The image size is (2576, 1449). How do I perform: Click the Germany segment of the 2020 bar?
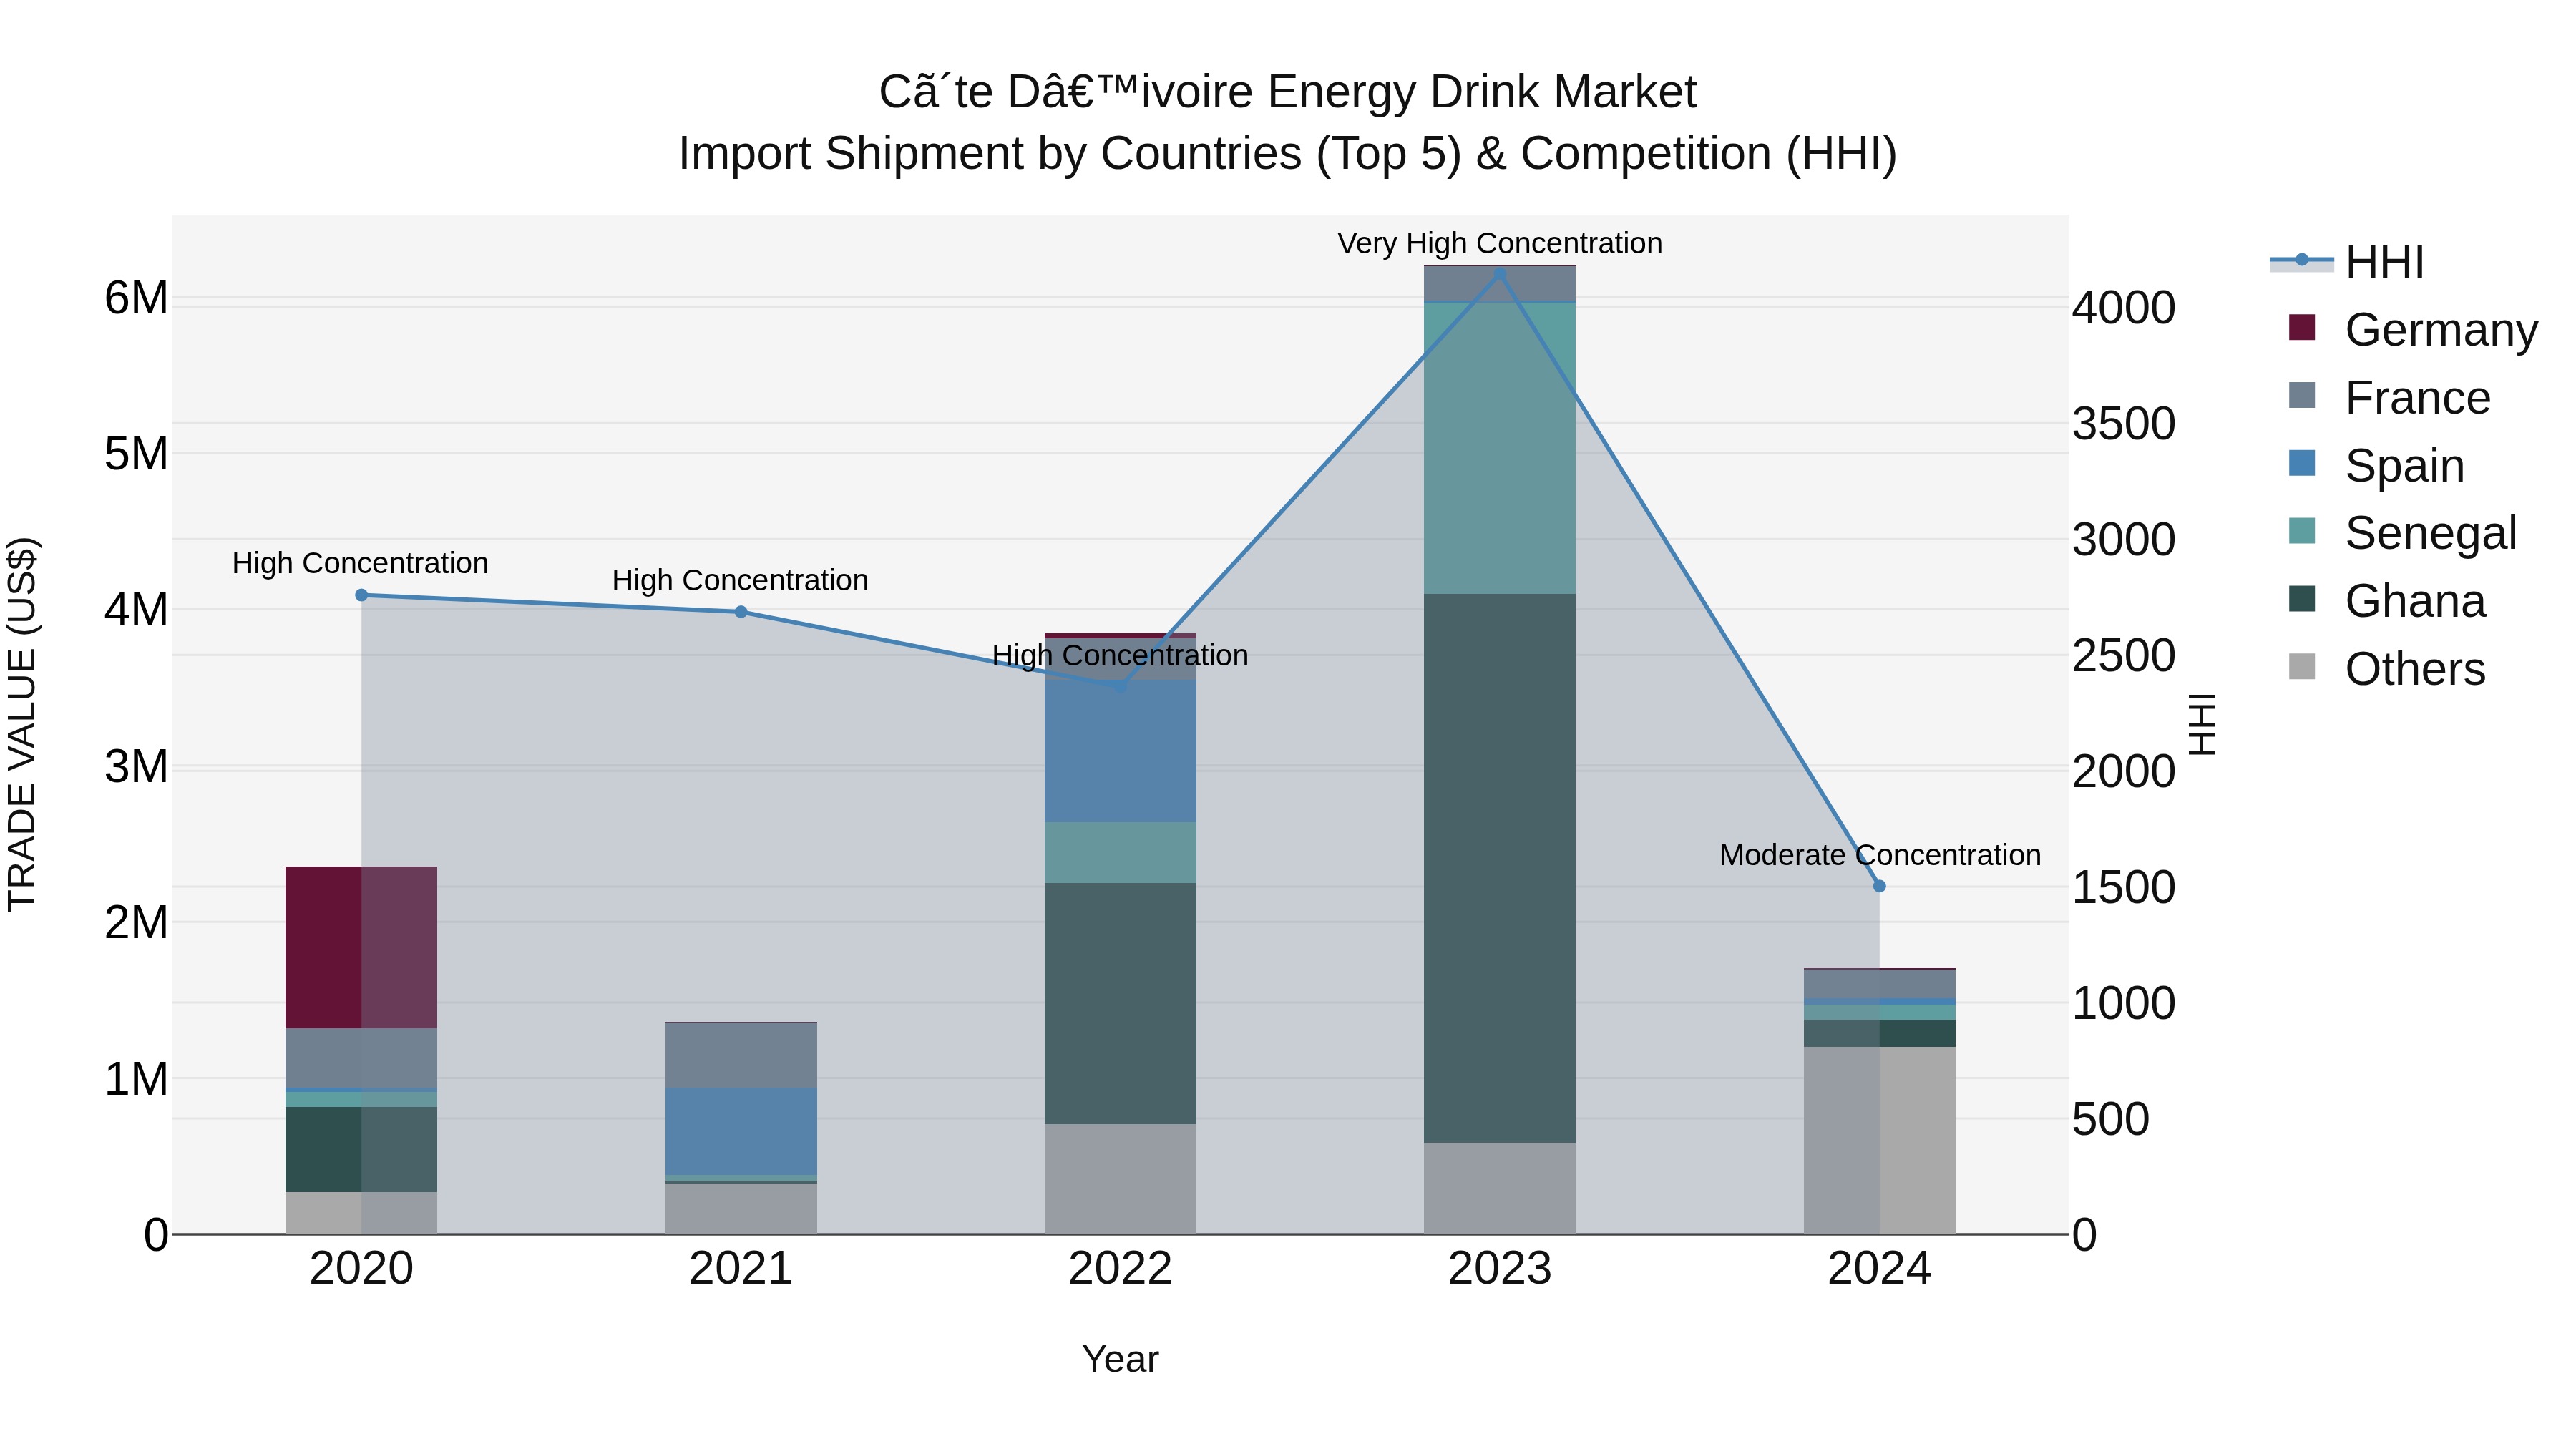tap(361, 947)
